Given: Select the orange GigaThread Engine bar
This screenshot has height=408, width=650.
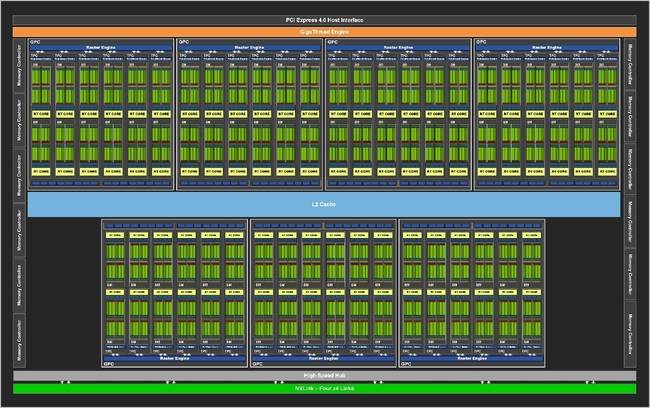Looking at the screenshot, I should (325, 32).
